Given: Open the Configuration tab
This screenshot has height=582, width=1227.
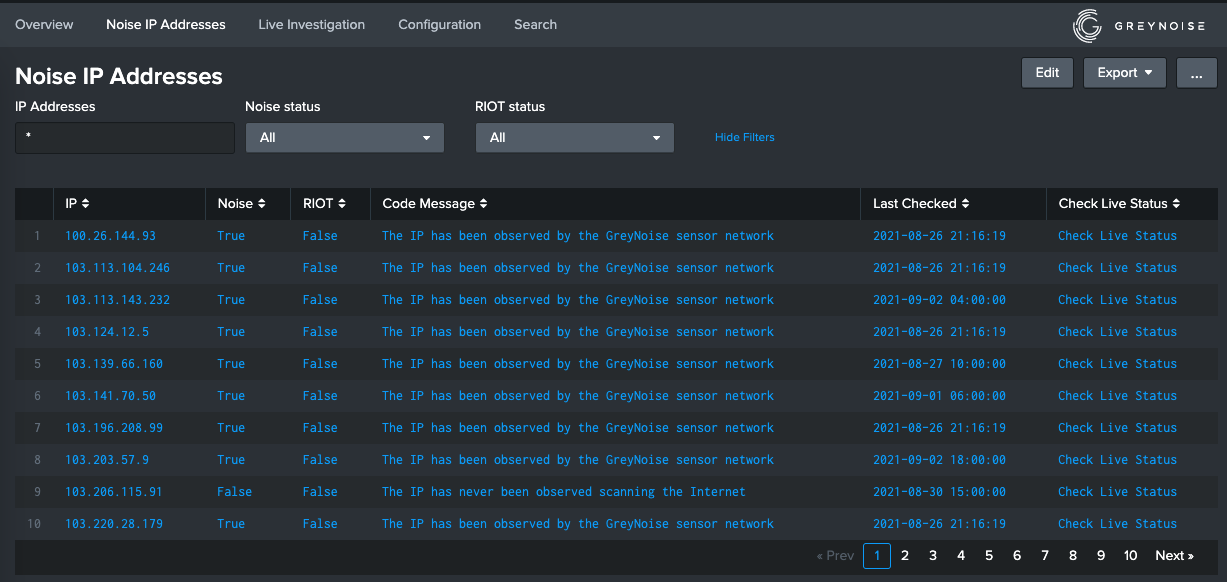Looking at the screenshot, I should pos(439,24).
